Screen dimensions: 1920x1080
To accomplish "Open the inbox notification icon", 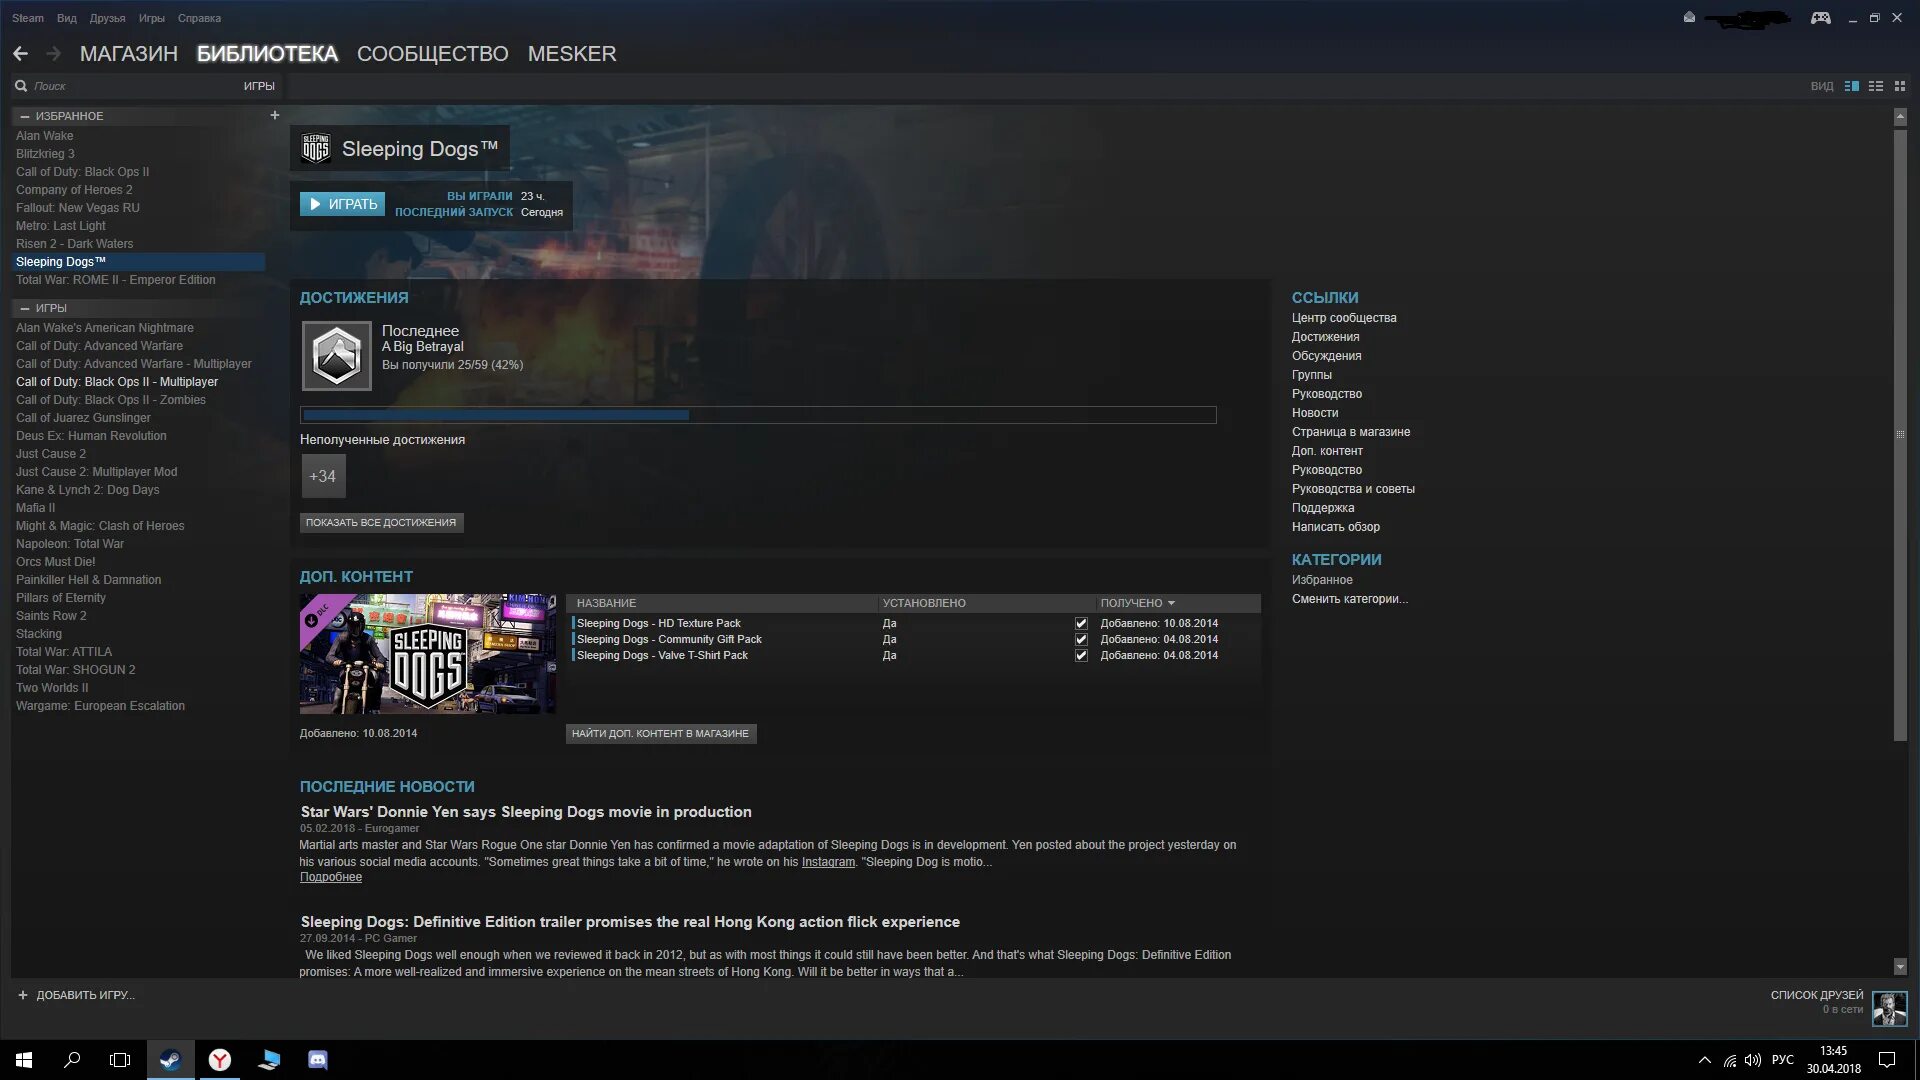I will coord(1689,18).
